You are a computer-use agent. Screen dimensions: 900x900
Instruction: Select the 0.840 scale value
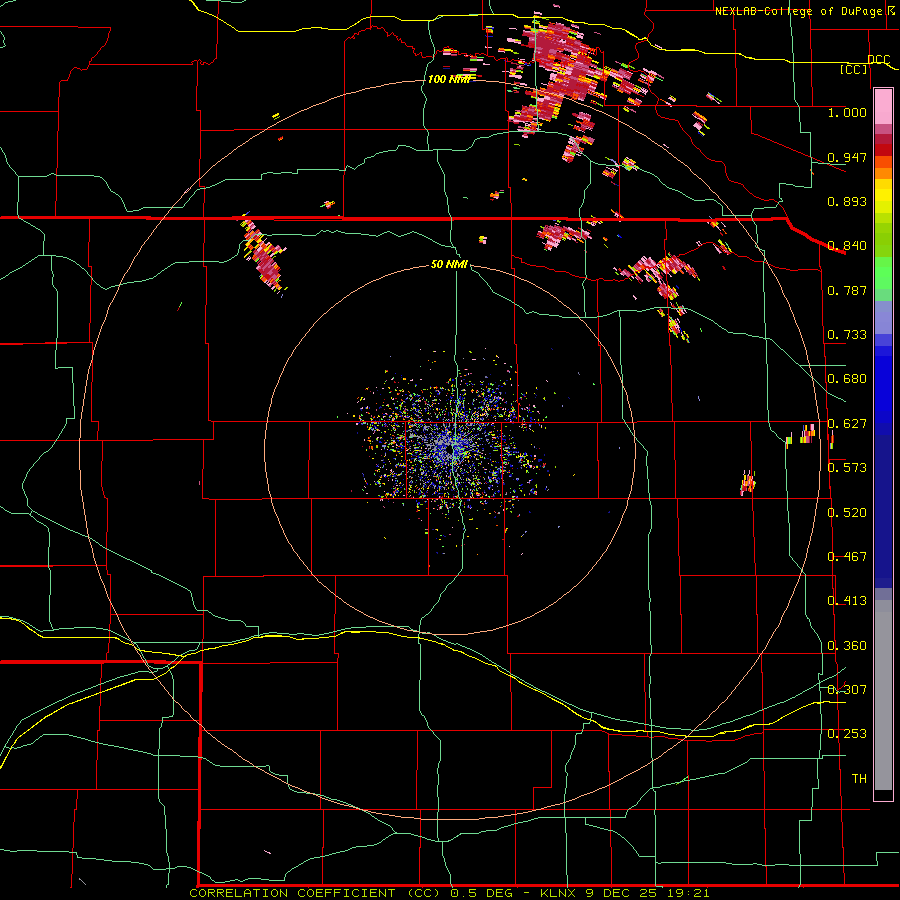847,246
